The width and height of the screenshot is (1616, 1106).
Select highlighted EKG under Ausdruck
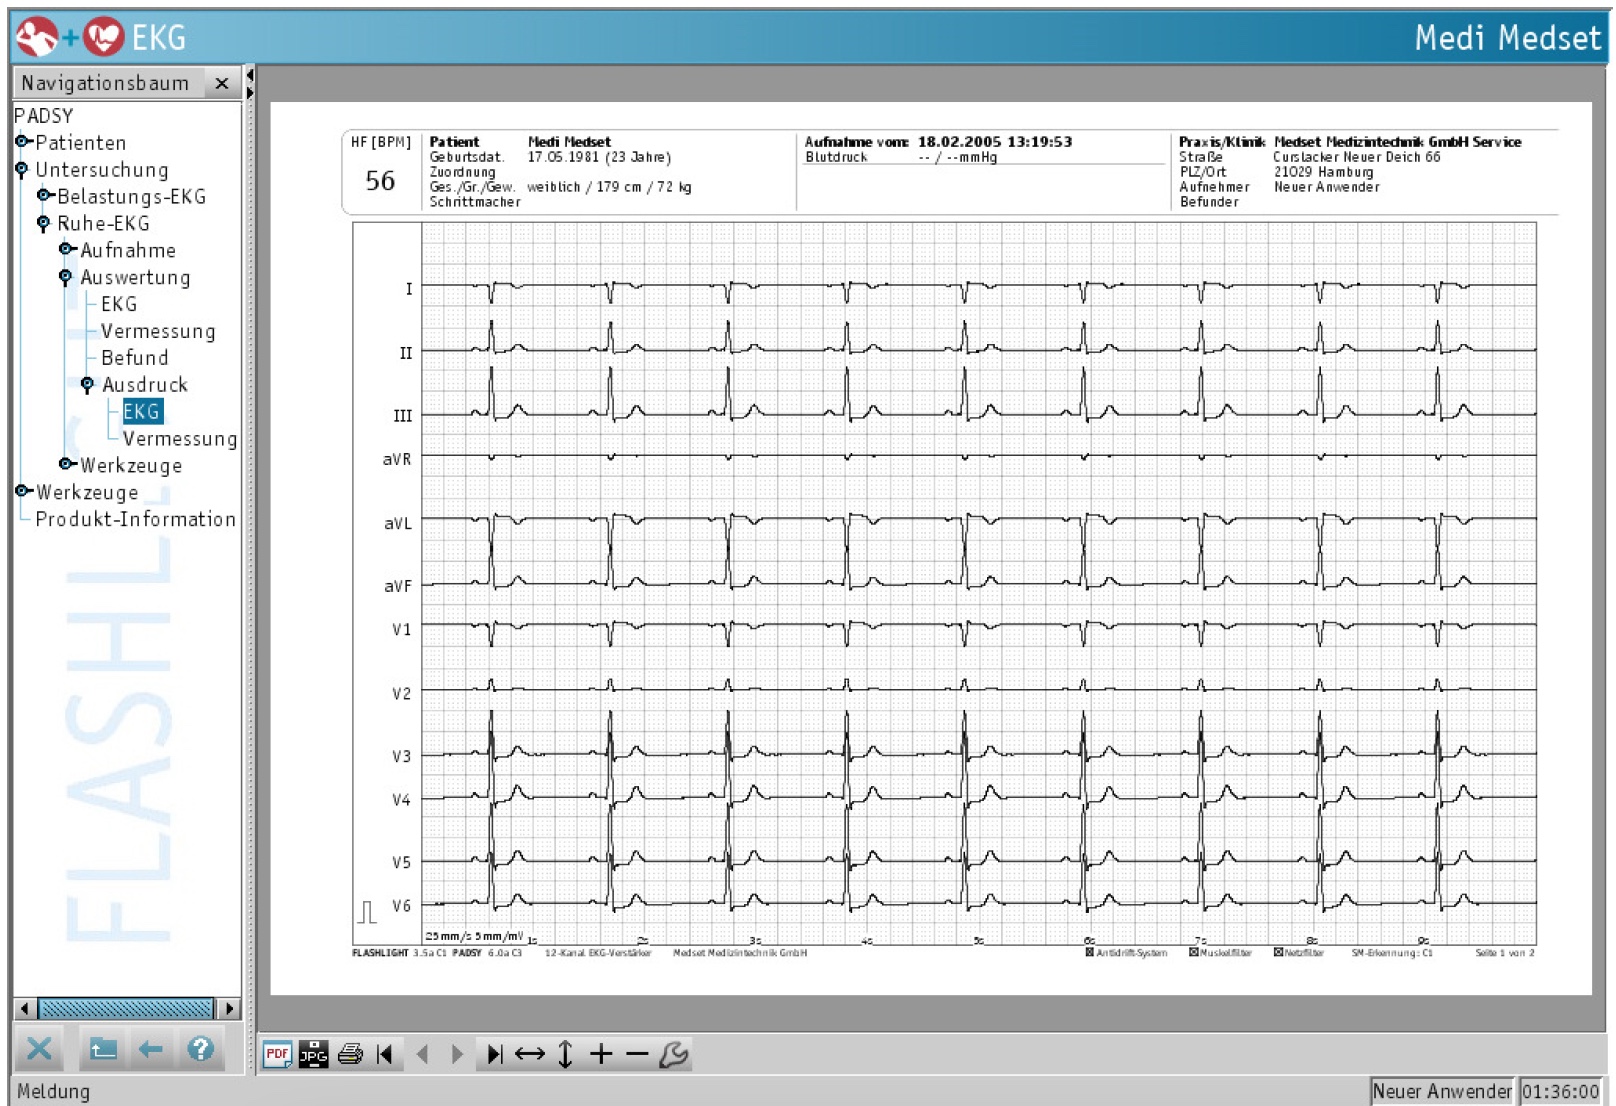141,412
